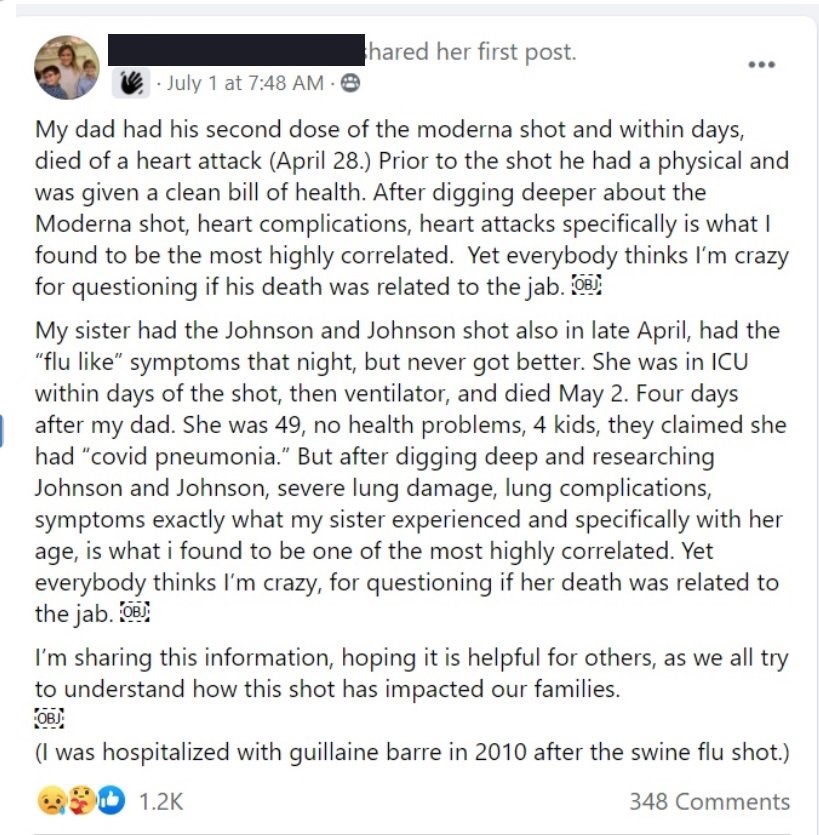Click the "I'm sharing this information" paragraph
Viewport: 819px width, 835px height.
pos(410,674)
